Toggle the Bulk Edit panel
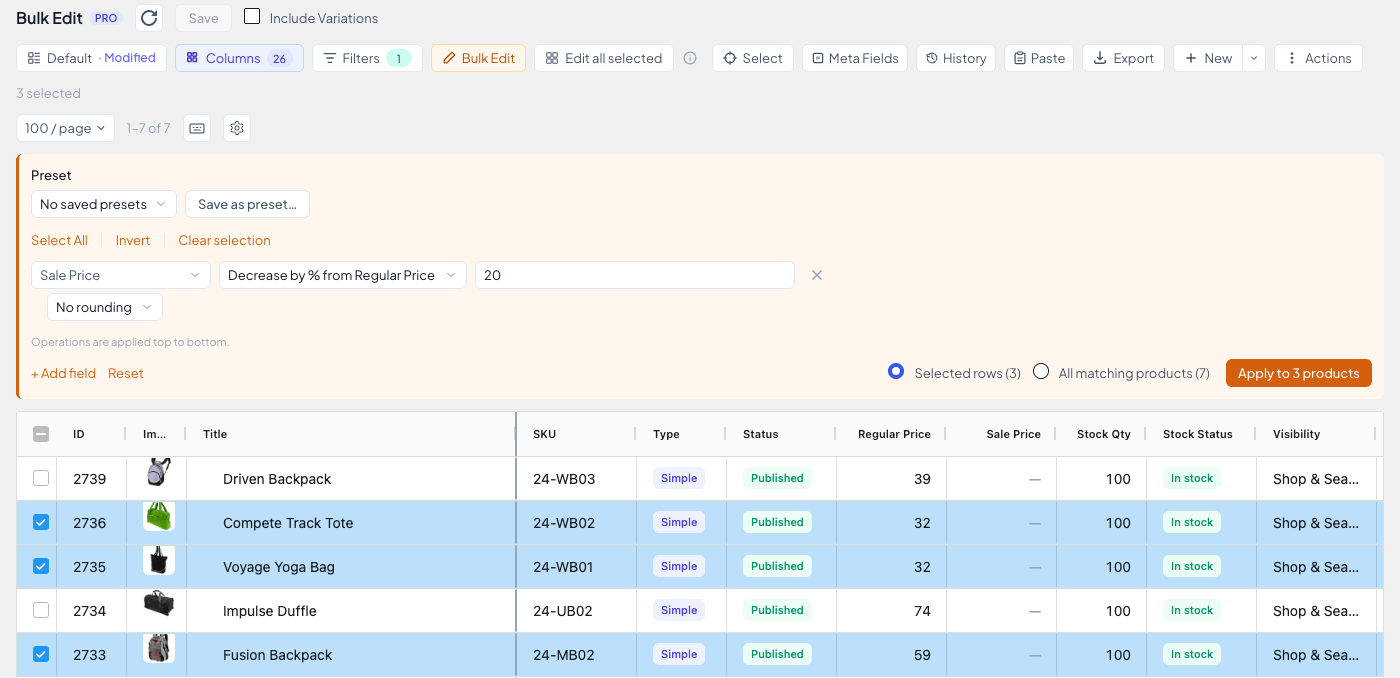 tap(478, 58)
